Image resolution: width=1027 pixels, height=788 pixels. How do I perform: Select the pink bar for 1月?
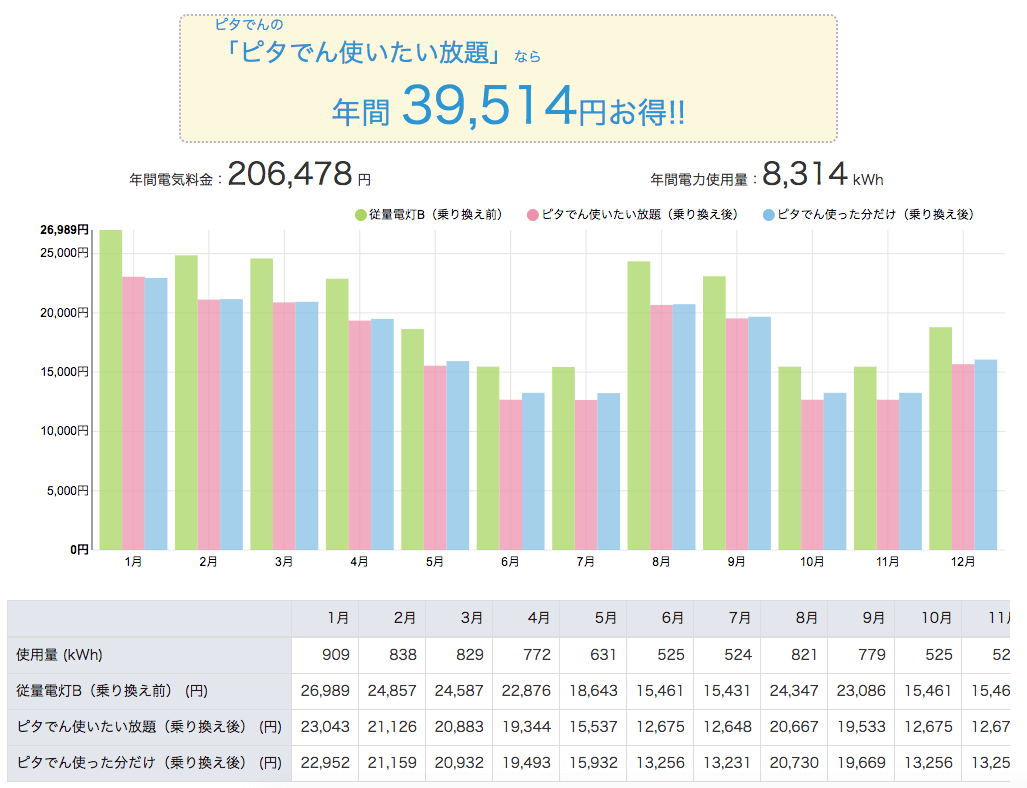pyautogui.click(x=133, y=413)
